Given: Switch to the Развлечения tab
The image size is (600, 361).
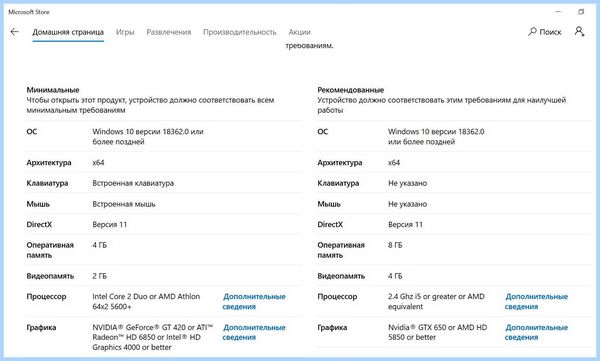Looking at the screenshot, I should point(169,32).
